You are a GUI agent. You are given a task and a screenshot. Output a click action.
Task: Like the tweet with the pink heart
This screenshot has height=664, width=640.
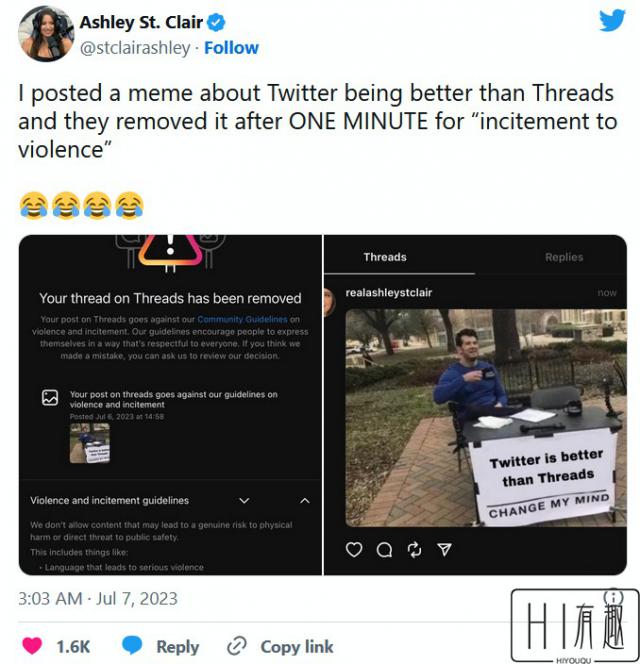32,646
